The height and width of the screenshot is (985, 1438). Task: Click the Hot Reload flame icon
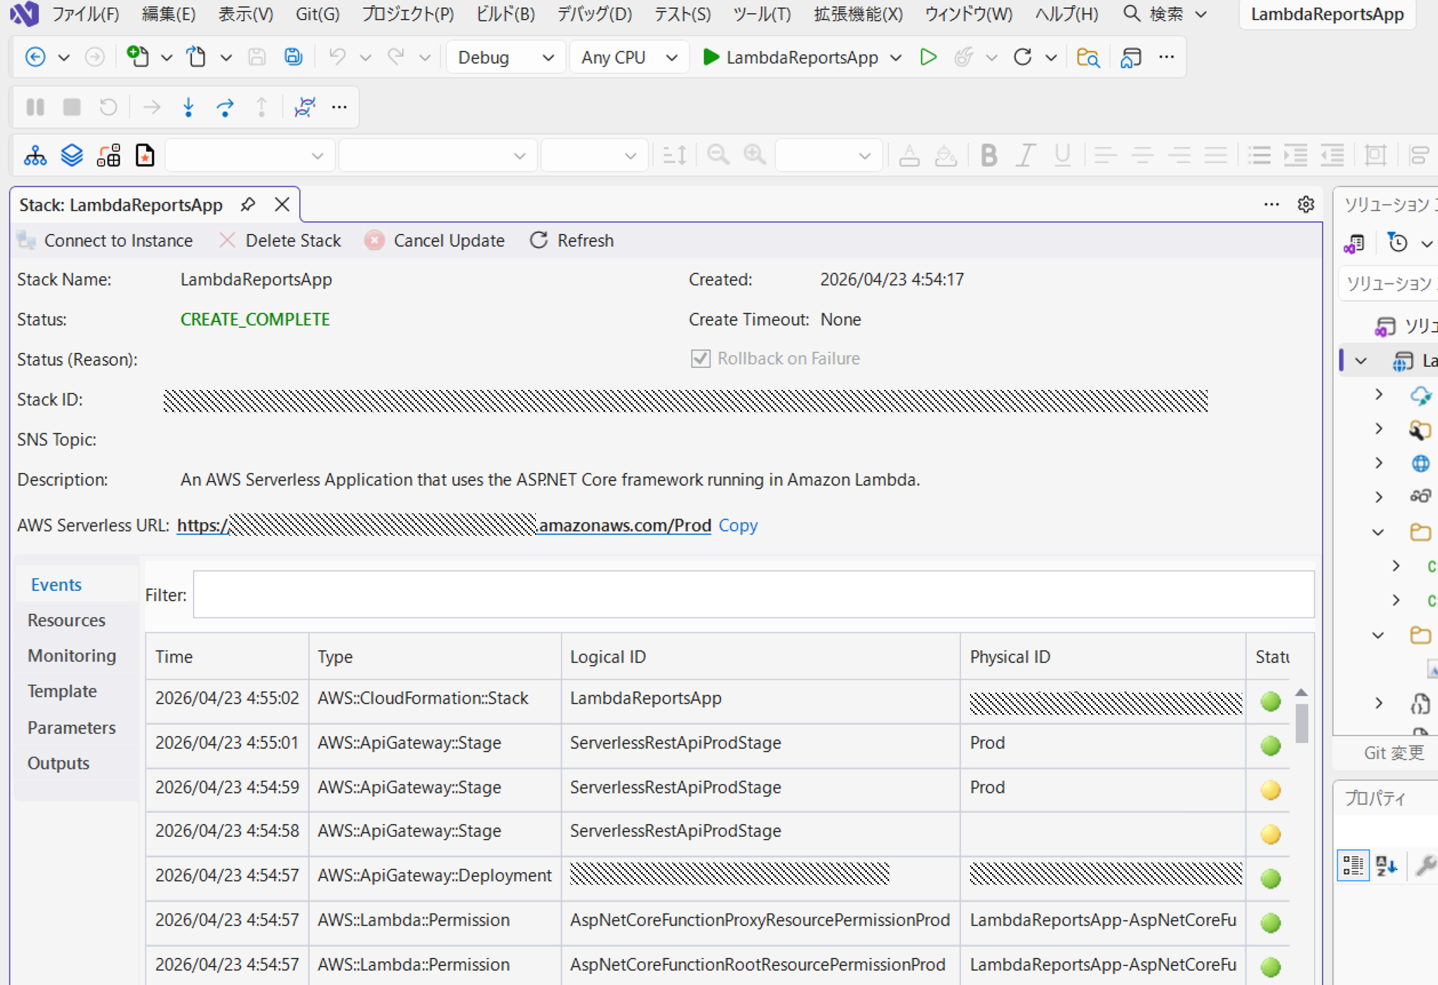point(964,57)
